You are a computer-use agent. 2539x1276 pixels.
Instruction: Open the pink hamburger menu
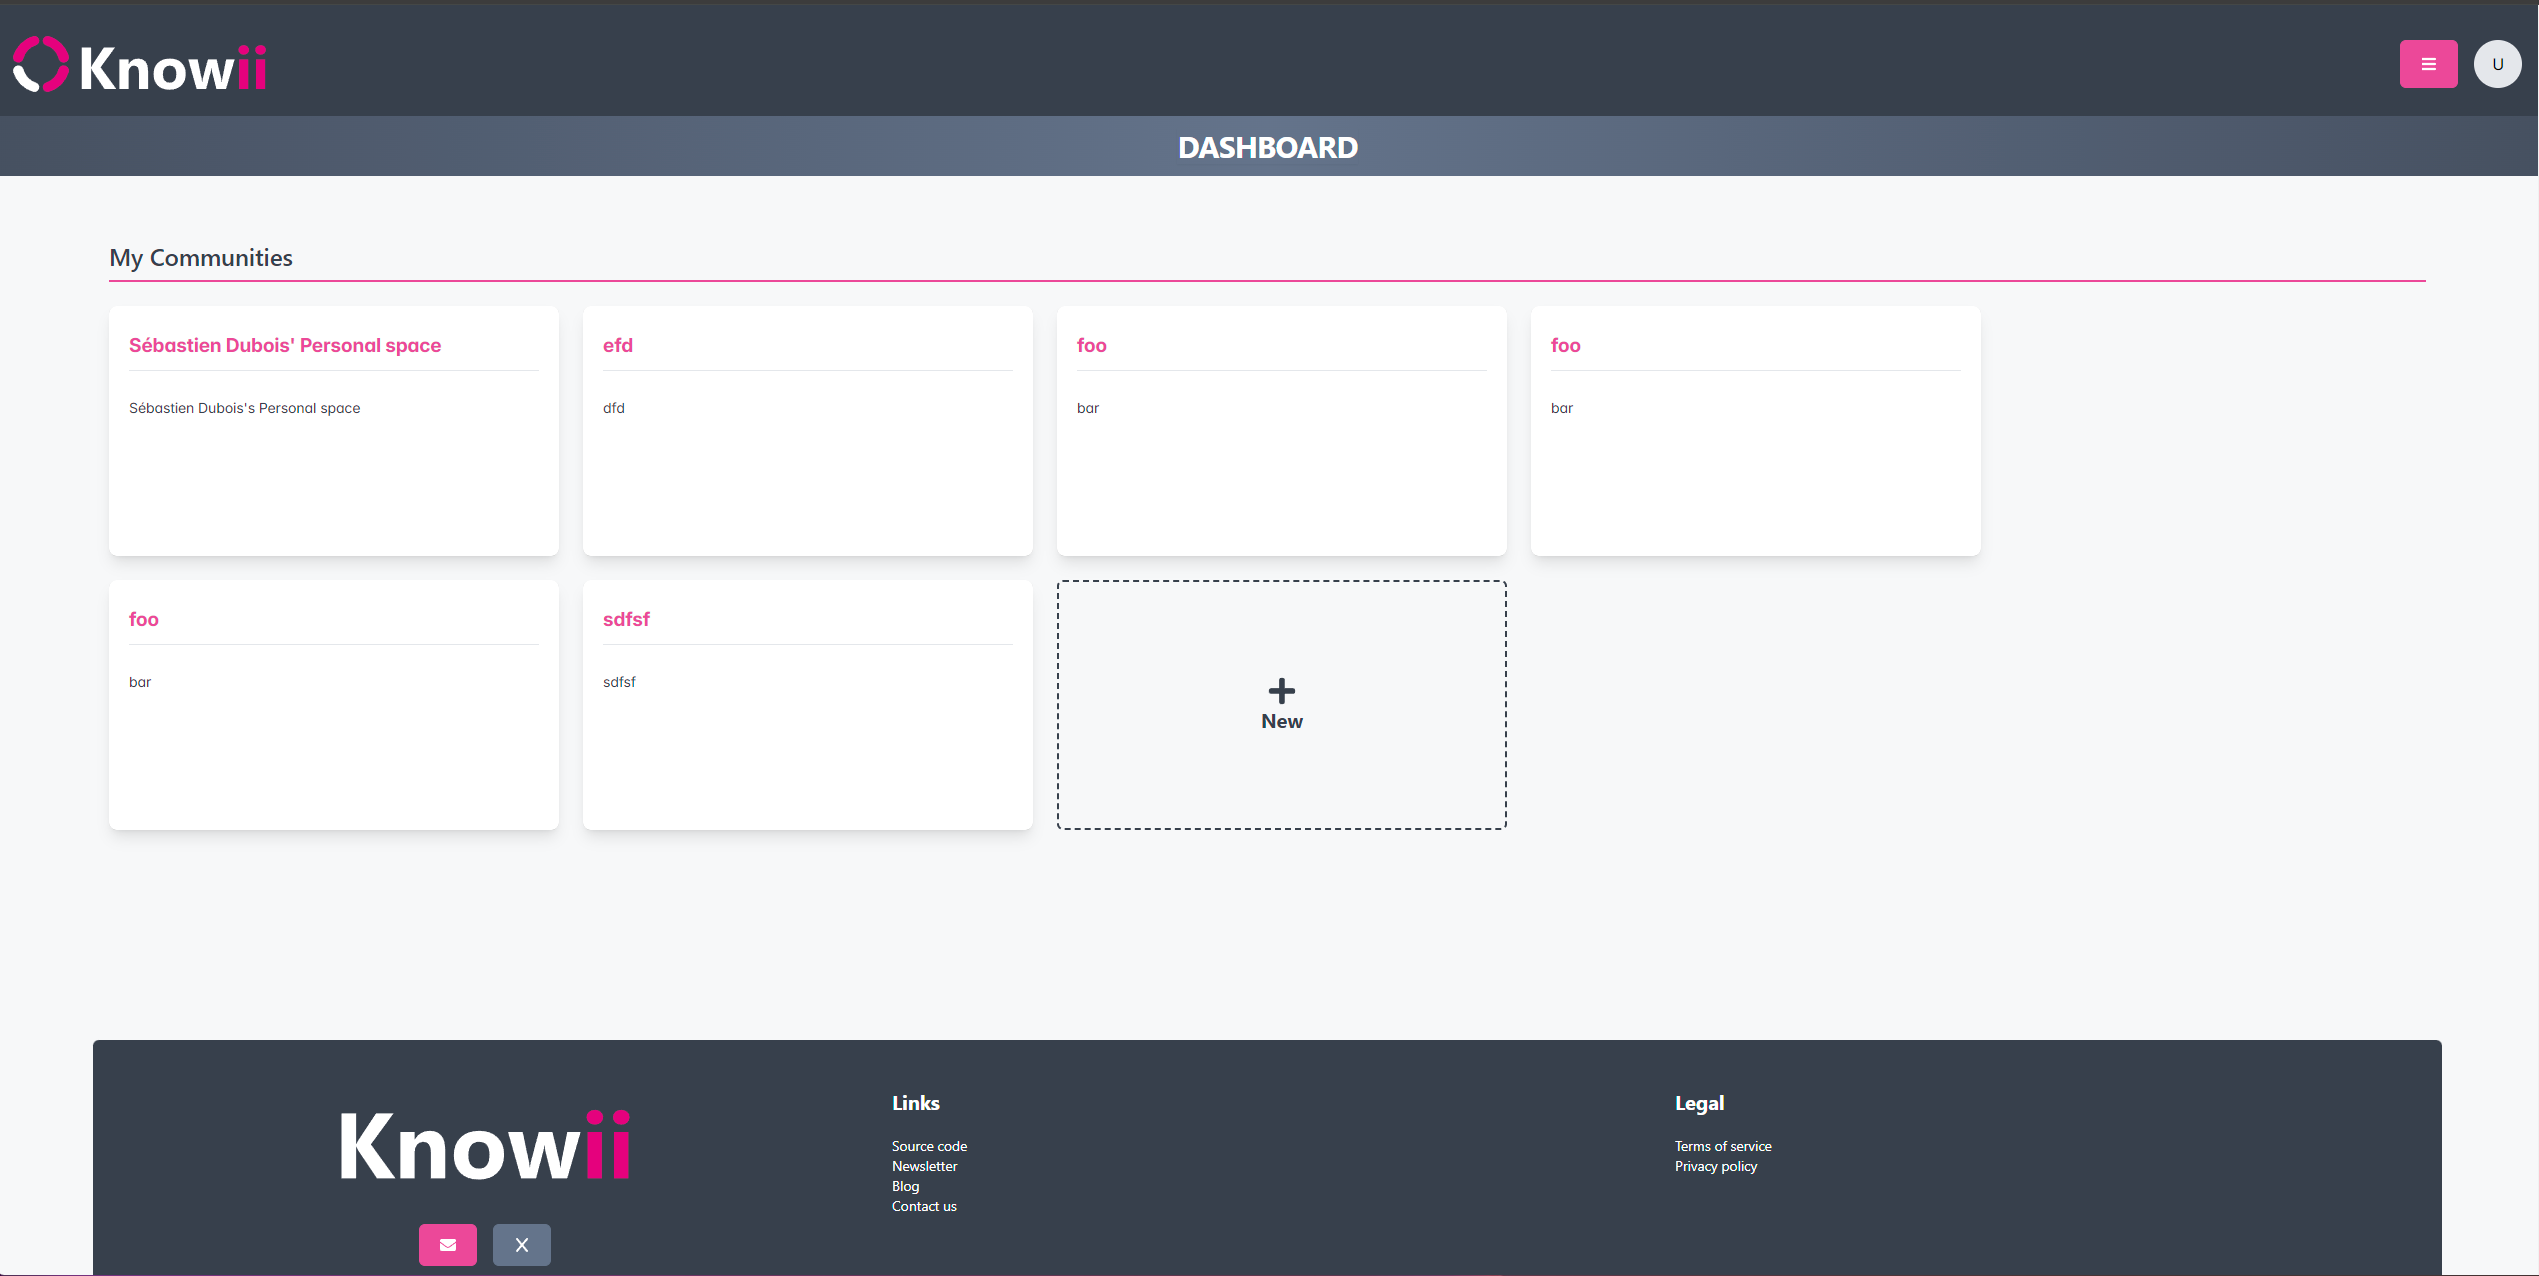(2427, 64)
